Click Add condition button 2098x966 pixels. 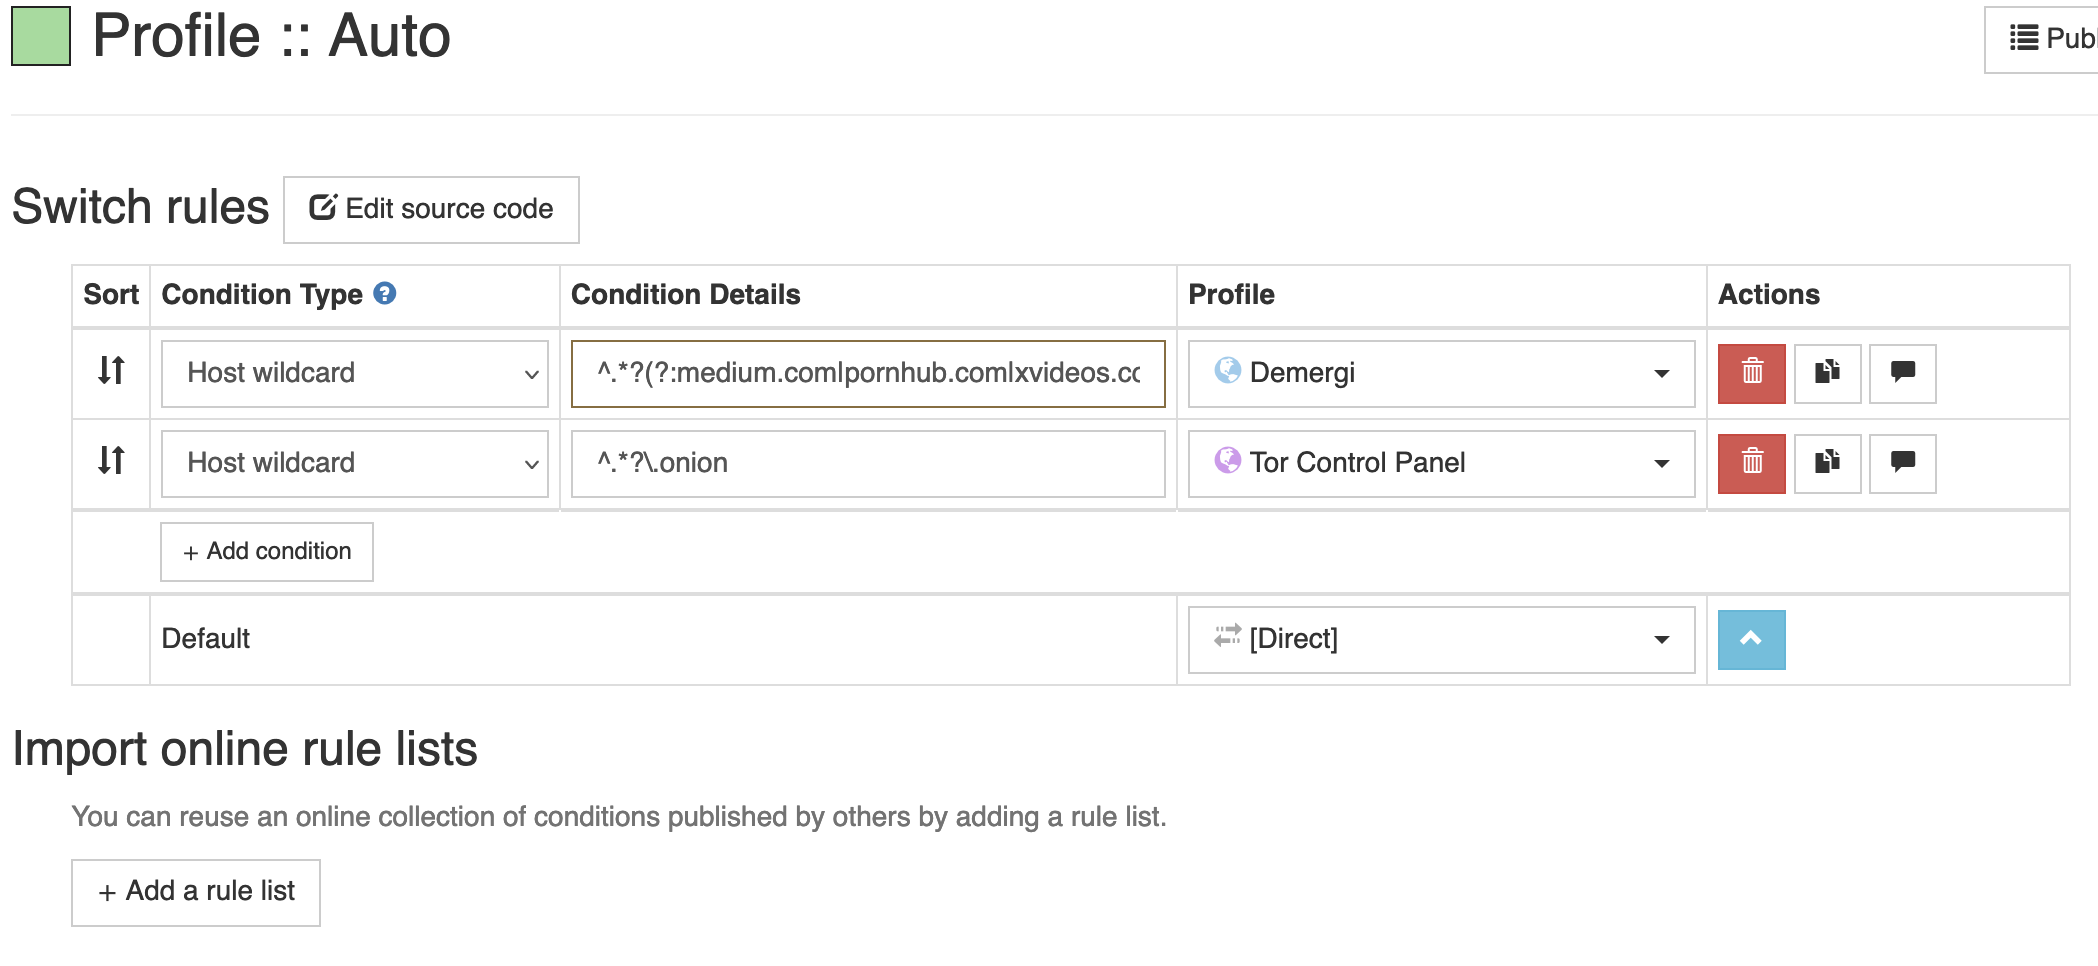267,552
